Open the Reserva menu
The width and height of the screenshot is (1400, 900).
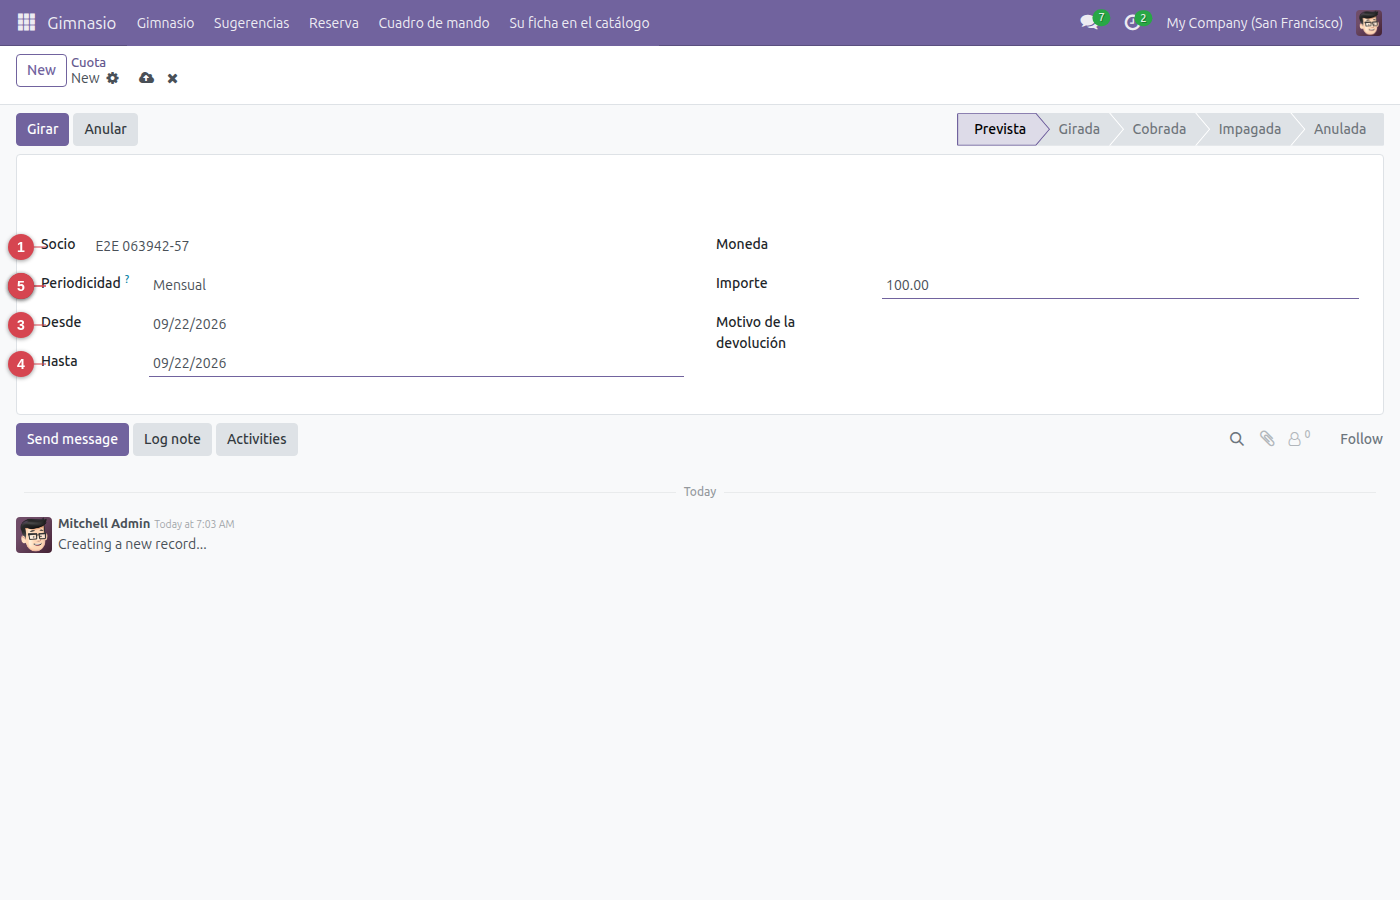pos(334,22)
